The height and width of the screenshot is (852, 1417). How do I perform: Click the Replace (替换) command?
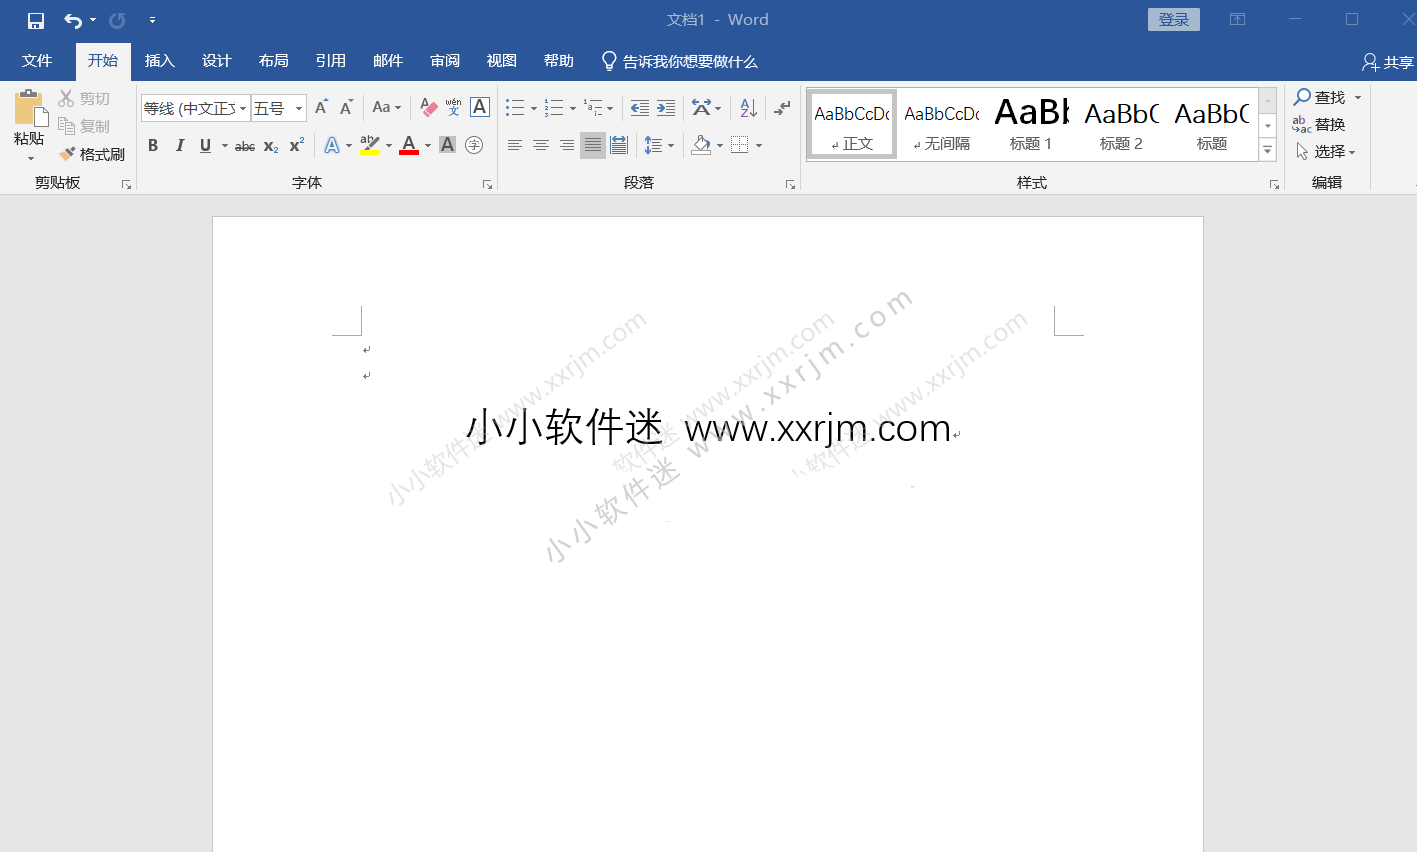(x=1319, y=124)
